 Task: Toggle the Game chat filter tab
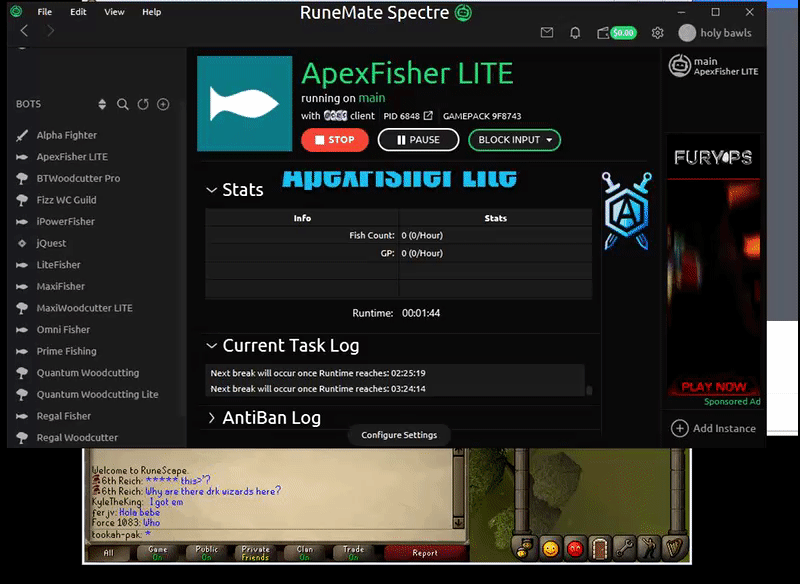click(157, 553)
